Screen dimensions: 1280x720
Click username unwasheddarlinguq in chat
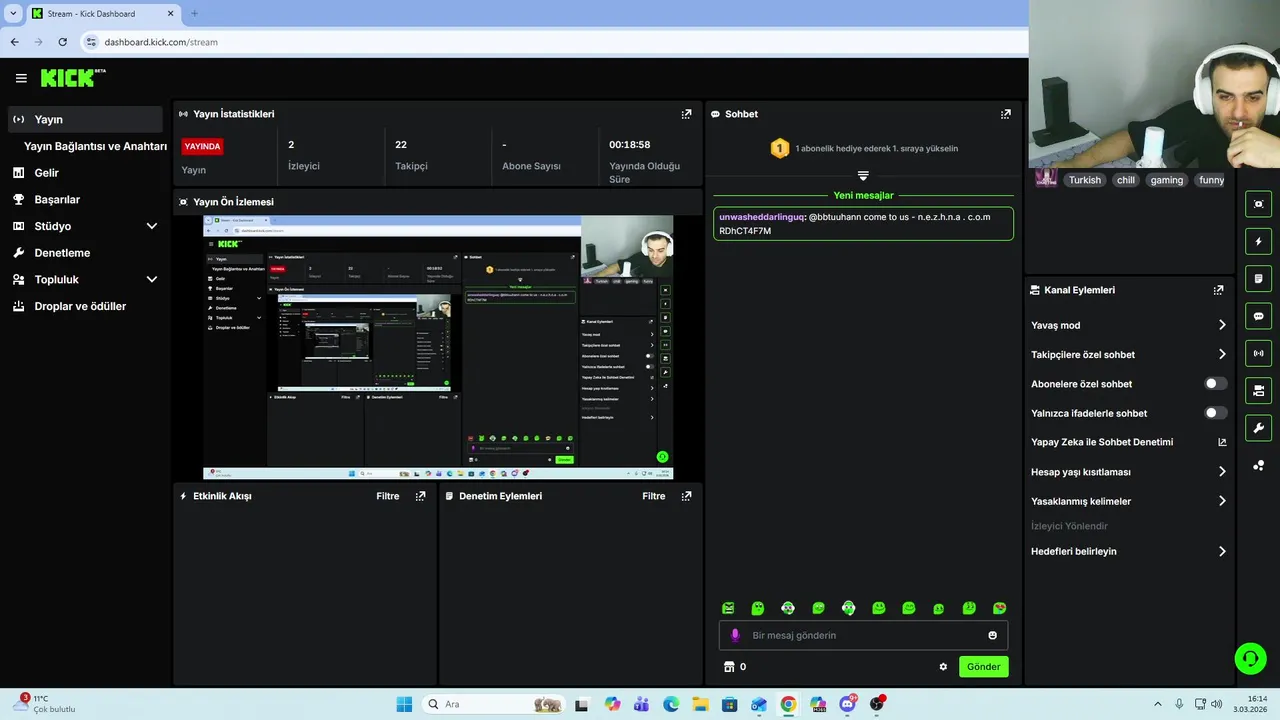tap(762, 217)
